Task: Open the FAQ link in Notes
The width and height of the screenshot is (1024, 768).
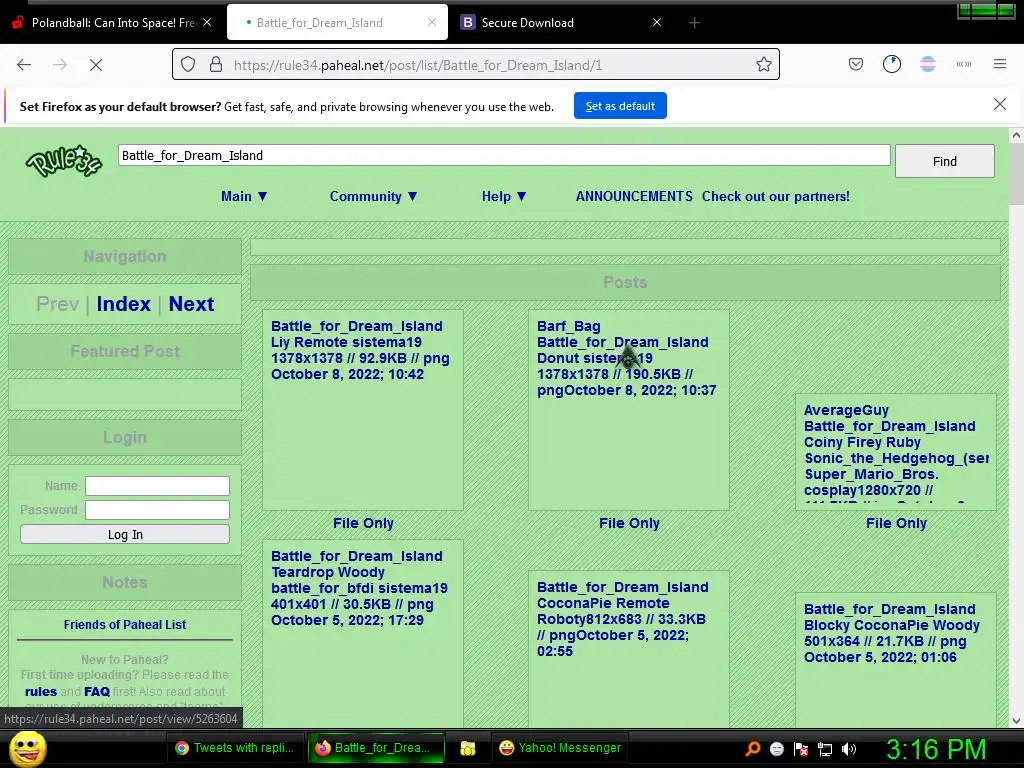Action: click(x=97, y=692)
